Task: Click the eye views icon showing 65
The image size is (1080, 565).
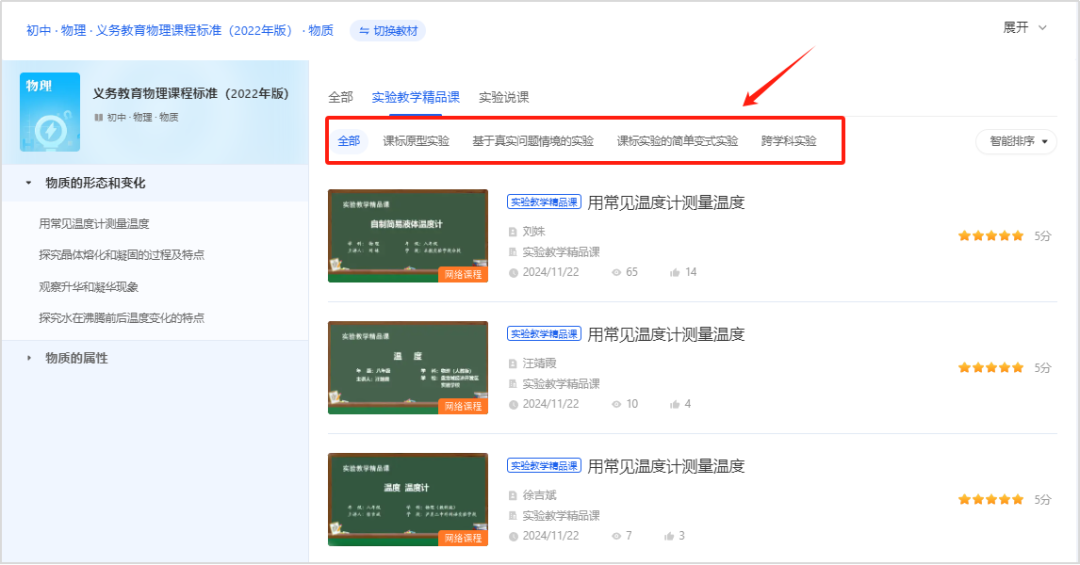Action: tap(616, 272)
